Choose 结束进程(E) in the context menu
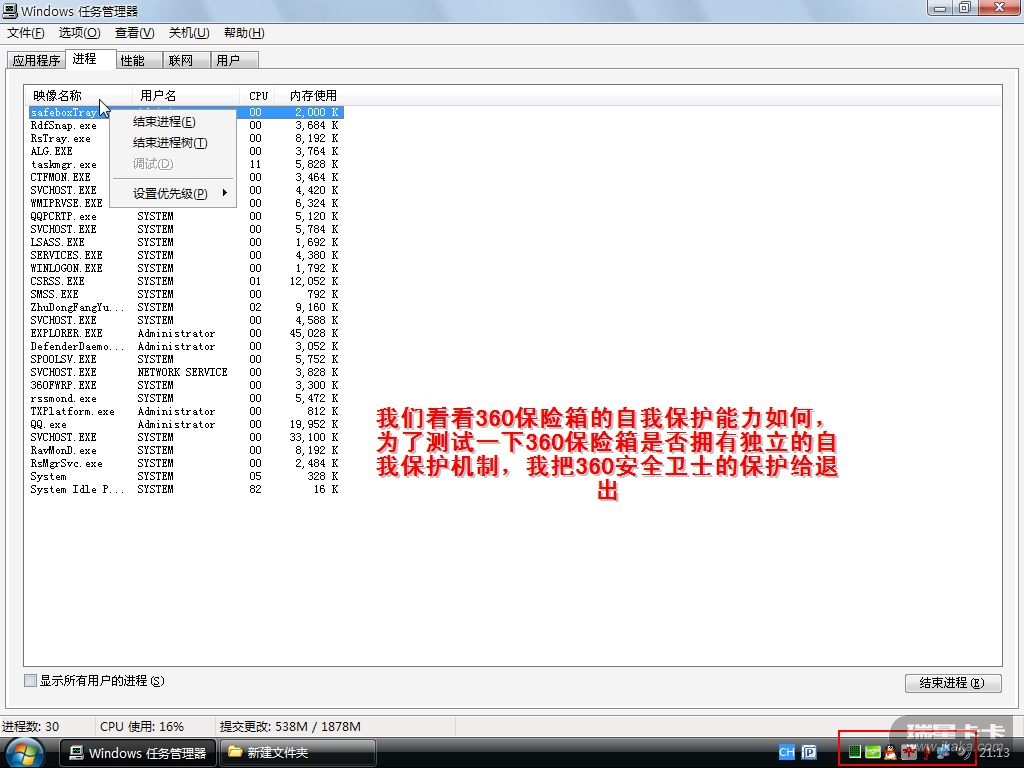The height and width of the screenshot is (768, 1024). (x=172, y=121)
